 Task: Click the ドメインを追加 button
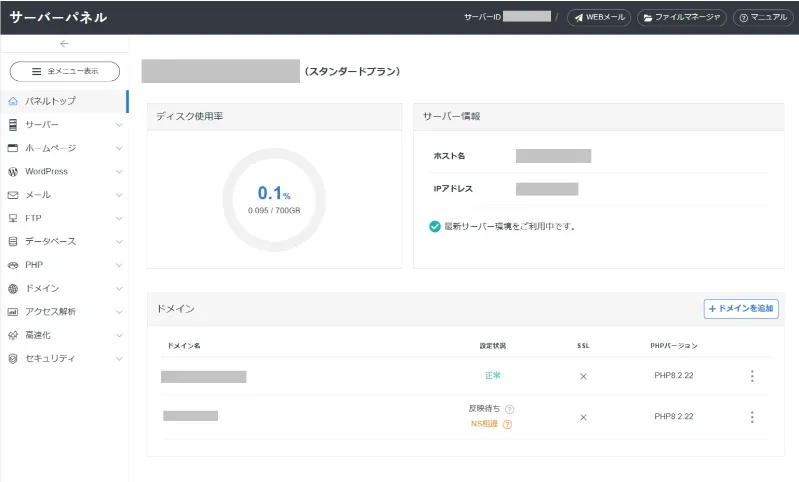point(741,309)
